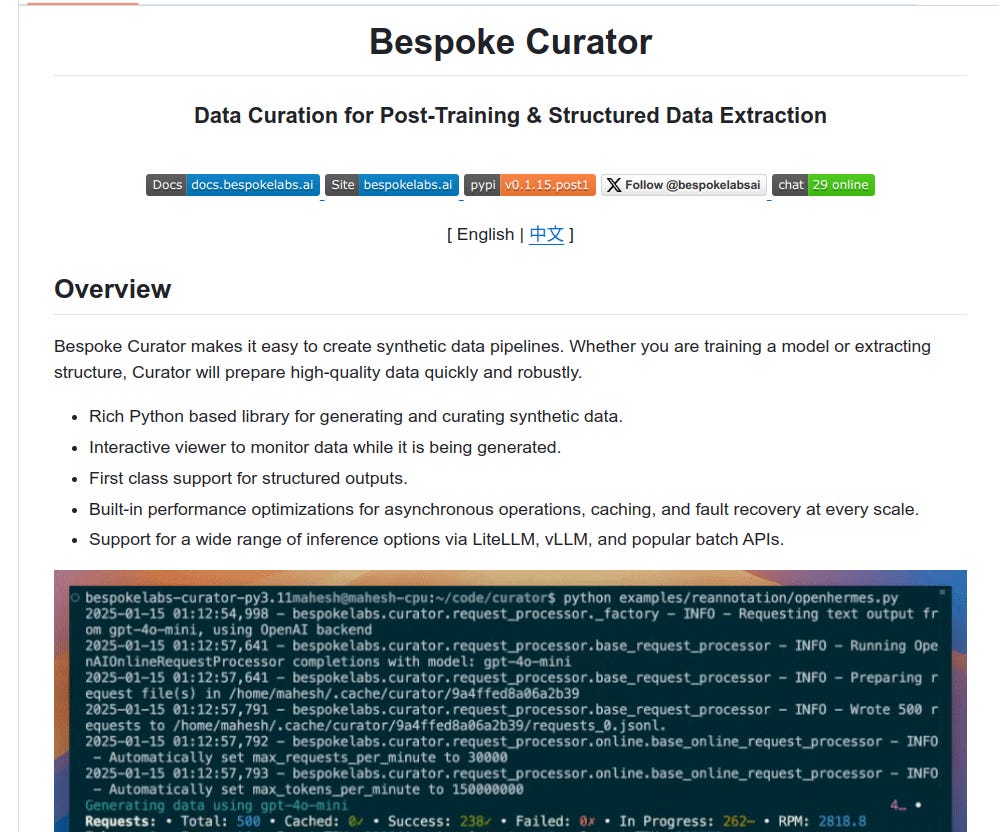The width and height of the screenshot is (999, 832).
Task: Click the Overview section heading
Action: pyautogui.click(x=113, y=289)
